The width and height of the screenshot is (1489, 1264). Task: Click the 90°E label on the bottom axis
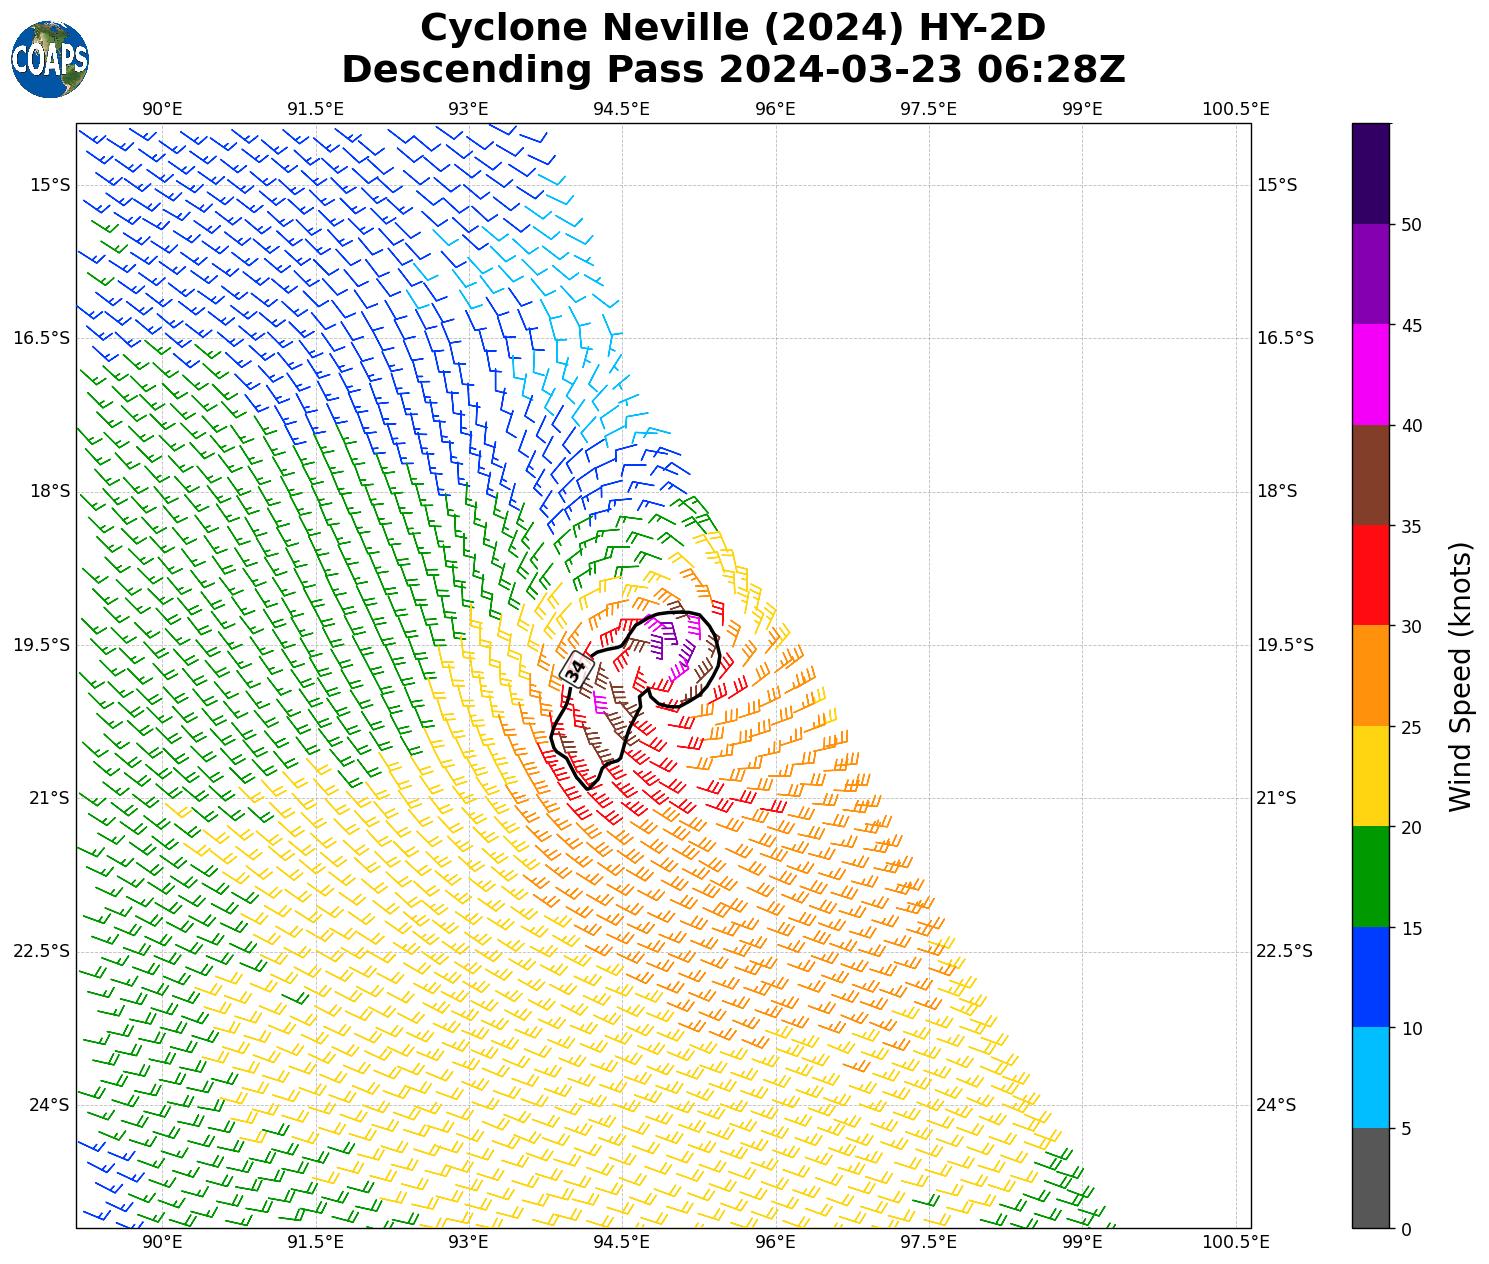click(x=162, y=1242)
